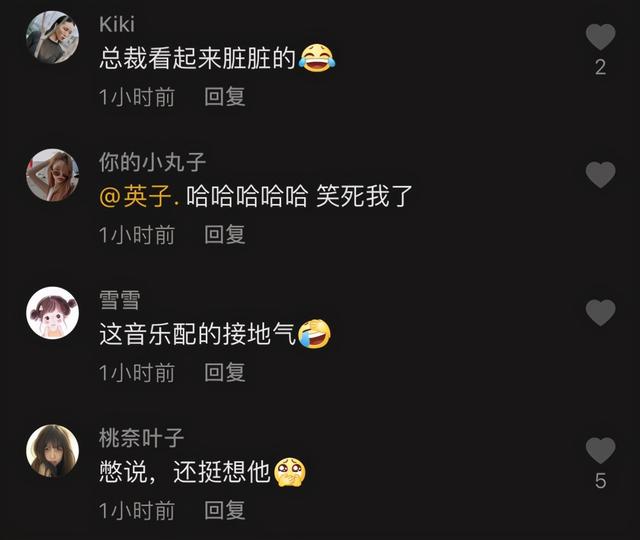Like 雪雪's comment about the music
The height and width of the screenshot is (540, 640).
[600, 313]
